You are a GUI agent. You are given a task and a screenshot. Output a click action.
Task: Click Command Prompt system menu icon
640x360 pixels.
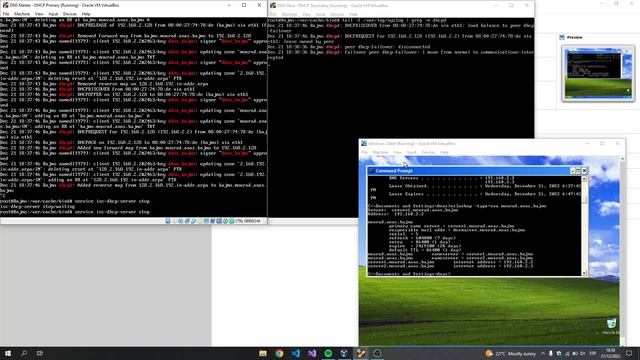tap(371, 171)
